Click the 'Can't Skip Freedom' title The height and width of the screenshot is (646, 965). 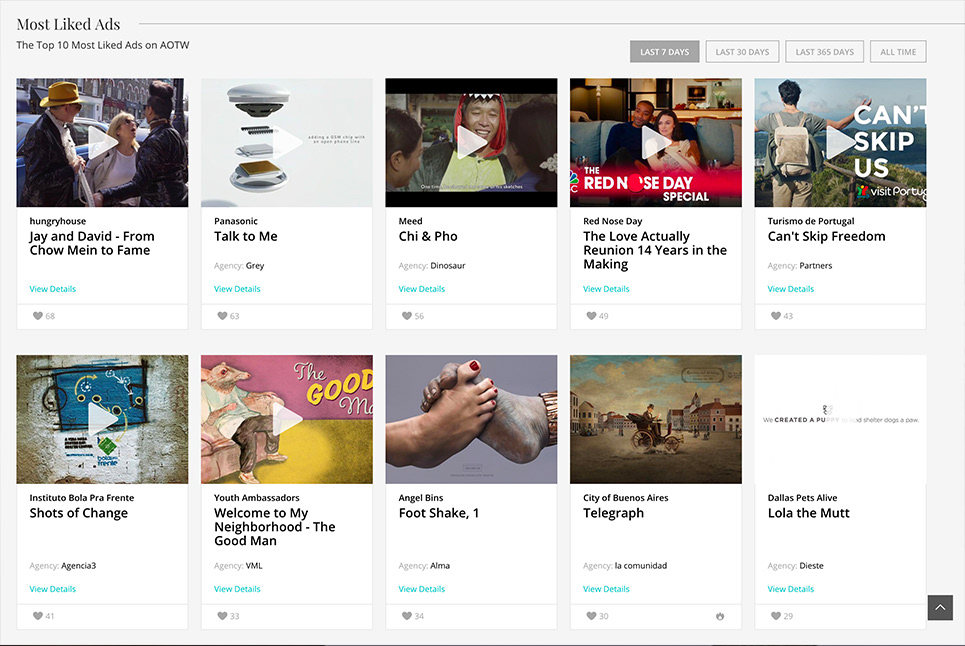[x=827, y=236]
